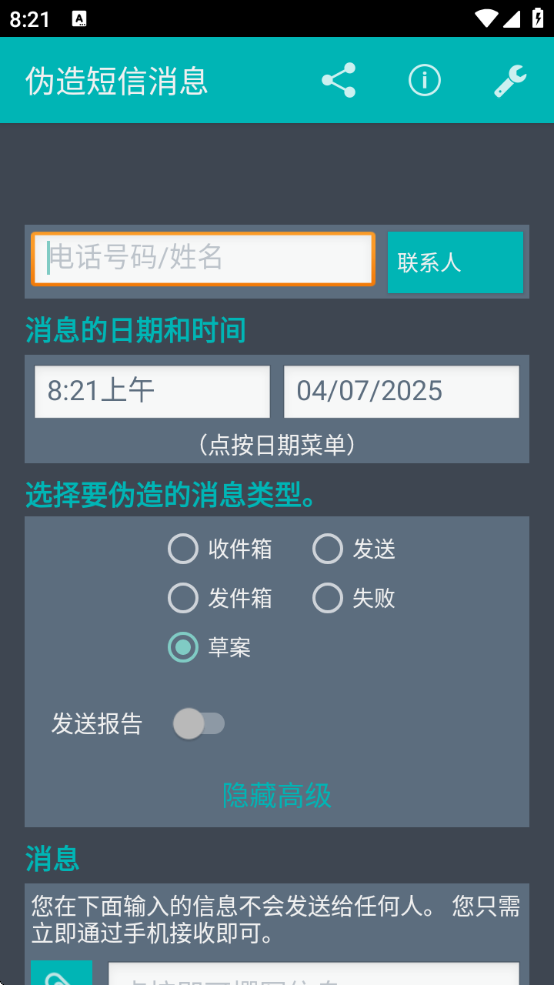The width and height of the screenshot is (554, 985).
Task: Toggle the 发送报告 switch
Action: pos(199,724)
